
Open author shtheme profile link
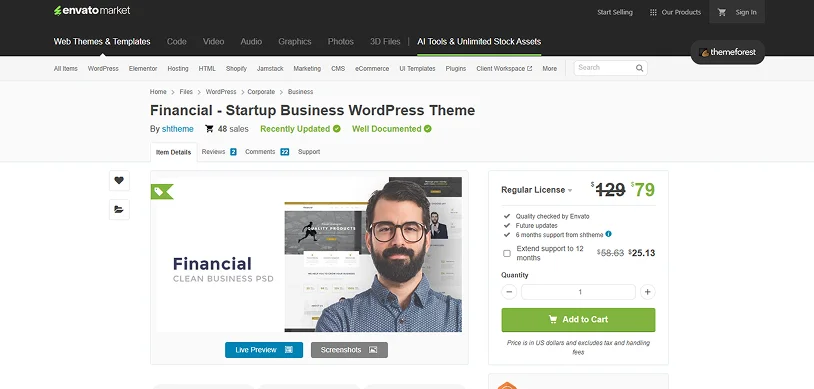tap(178, 129)
